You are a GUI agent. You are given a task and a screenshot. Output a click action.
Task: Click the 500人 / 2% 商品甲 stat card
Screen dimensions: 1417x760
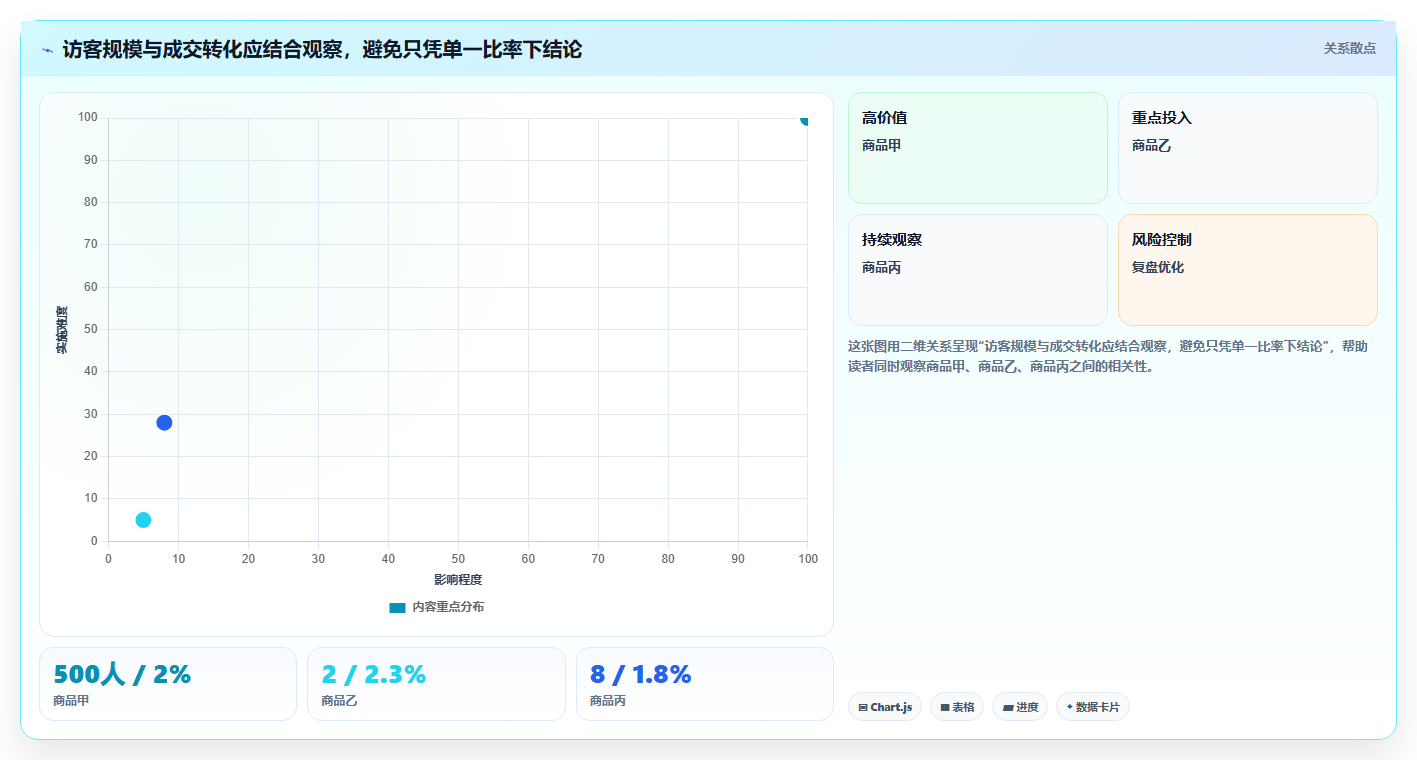(168, 684)
